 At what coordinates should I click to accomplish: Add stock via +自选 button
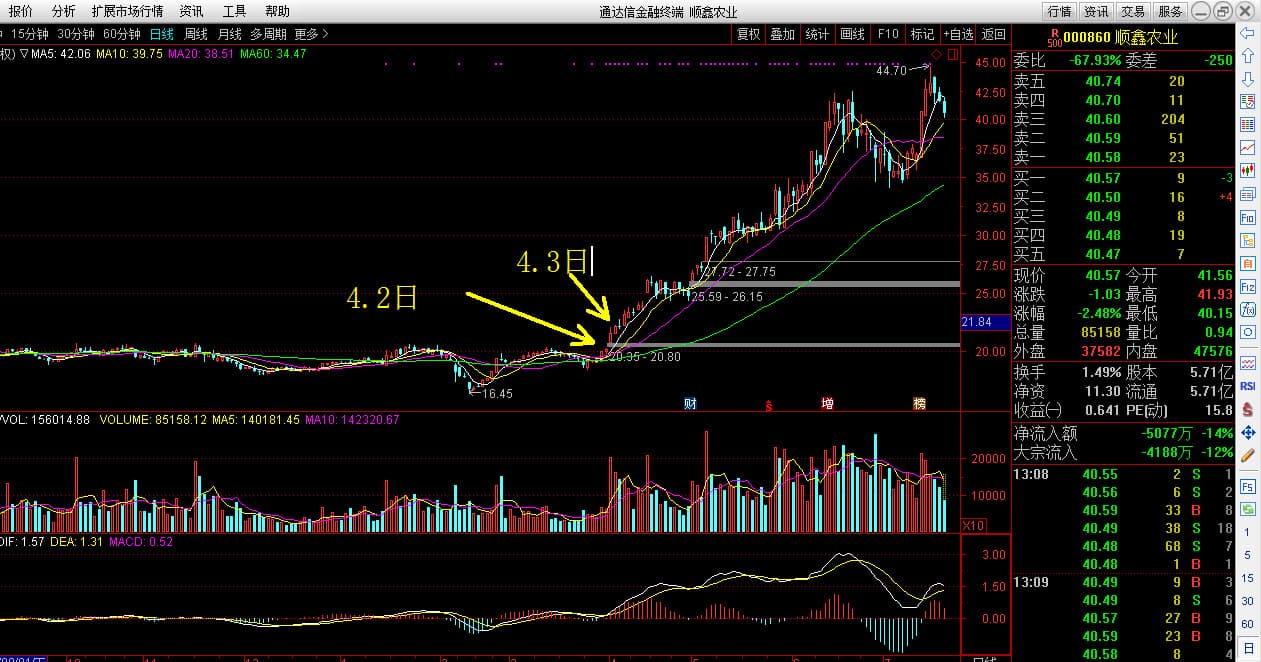click(958, 34)
